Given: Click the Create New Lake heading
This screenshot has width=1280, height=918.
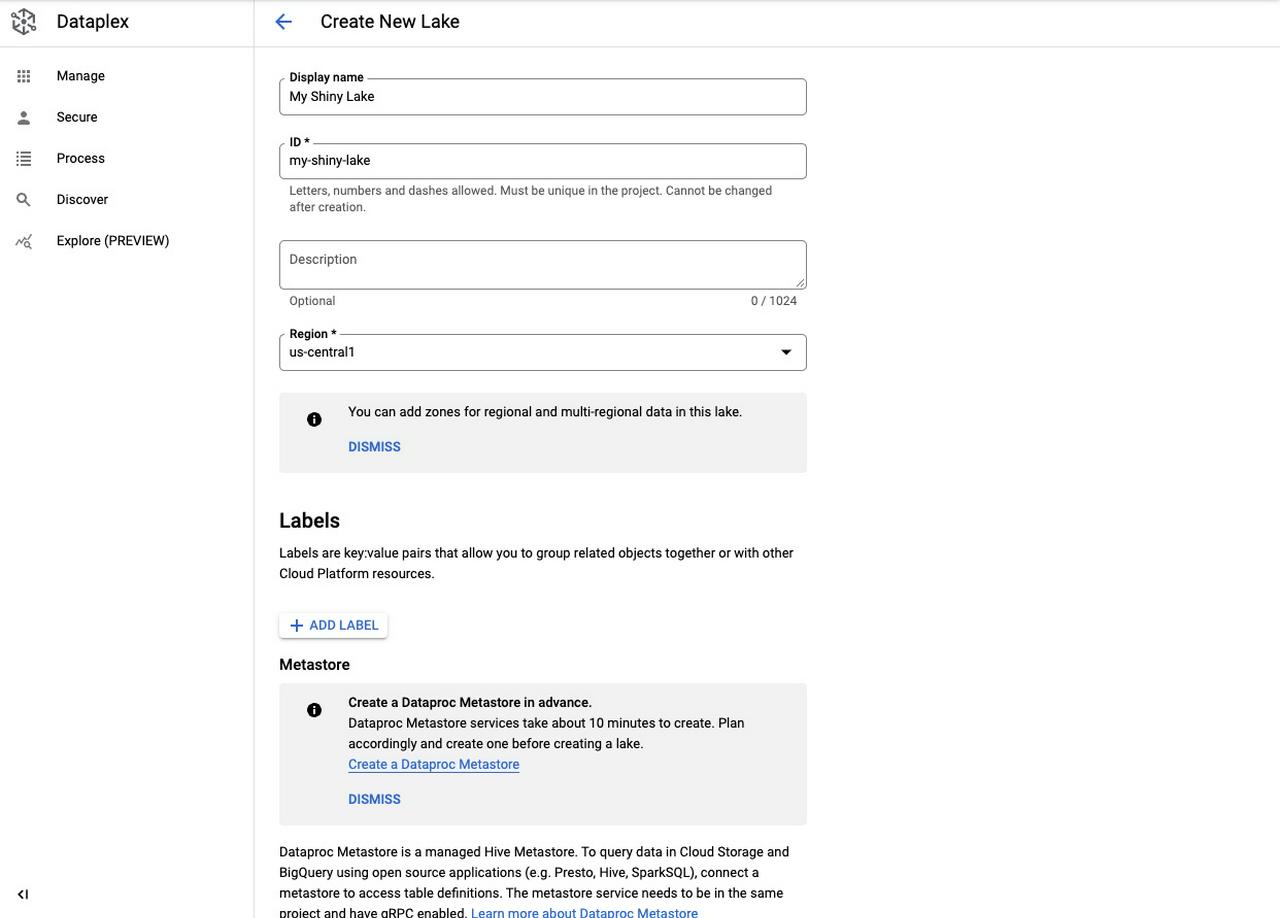Looking at the screenshot, I should tap(390, 22).
